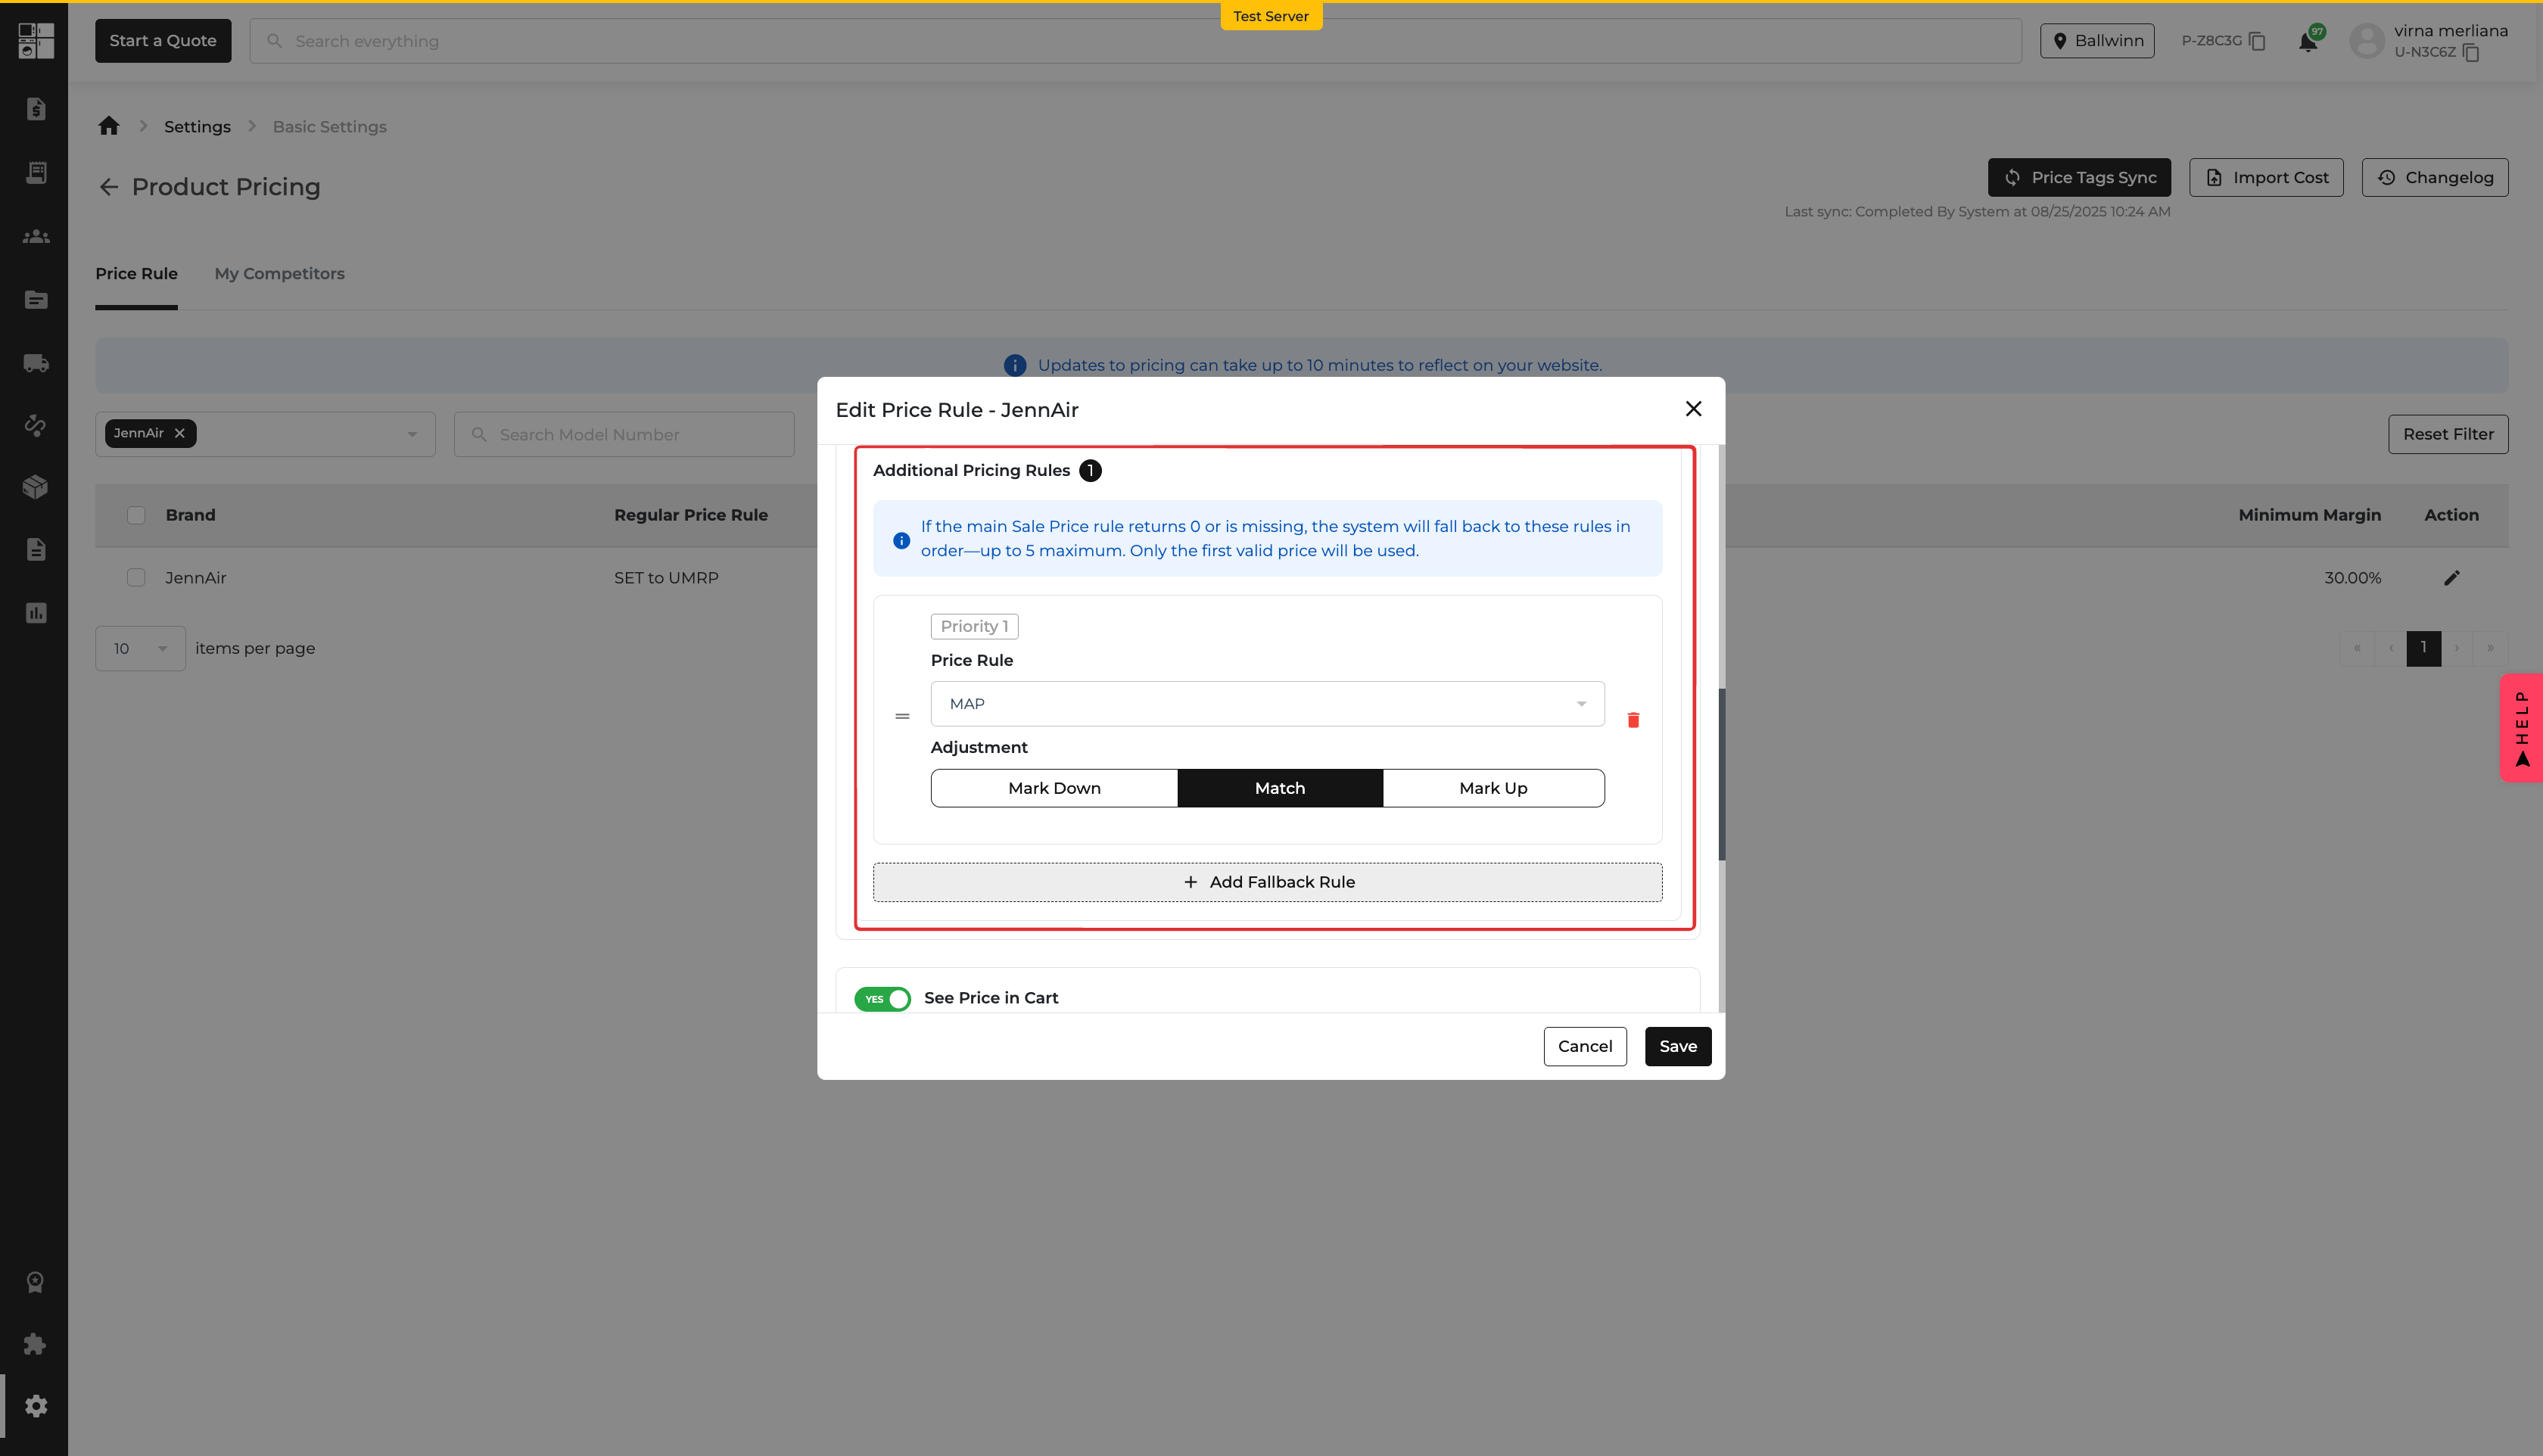Viewport: 2543px width, 1456px height.
Task: Click the Price Tags Sync button
Action: click(2079, 177)
